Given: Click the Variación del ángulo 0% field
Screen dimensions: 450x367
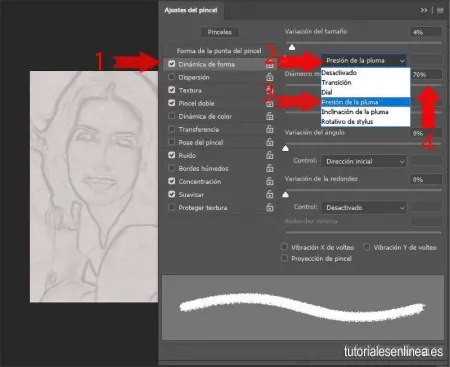Looking at the screenshot, I should coord(426,133).
